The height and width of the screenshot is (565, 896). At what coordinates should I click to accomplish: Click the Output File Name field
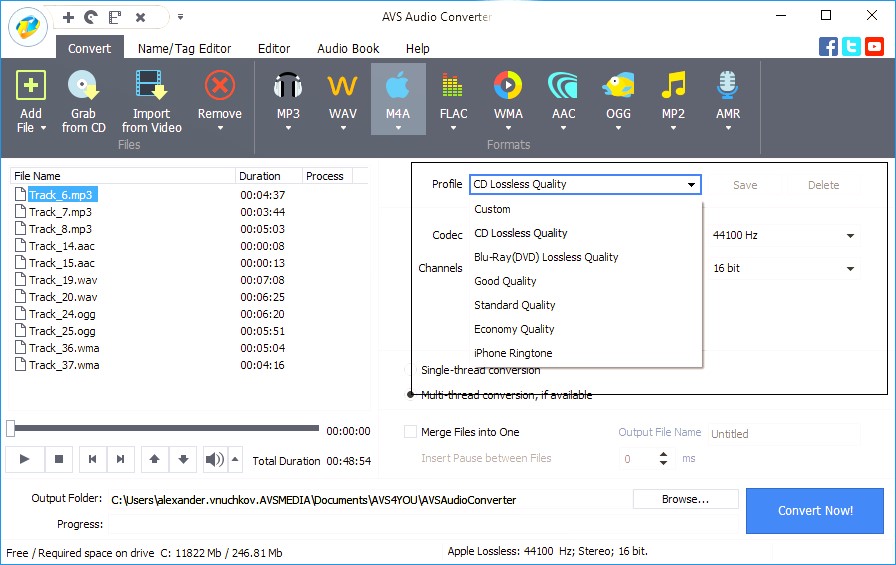pos(784,434)
